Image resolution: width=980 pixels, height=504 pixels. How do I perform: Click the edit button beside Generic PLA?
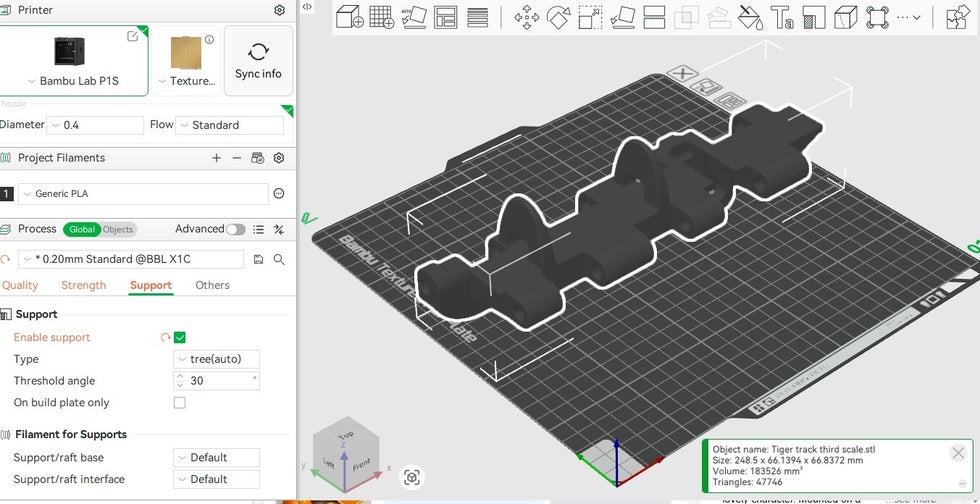[279, 194]
